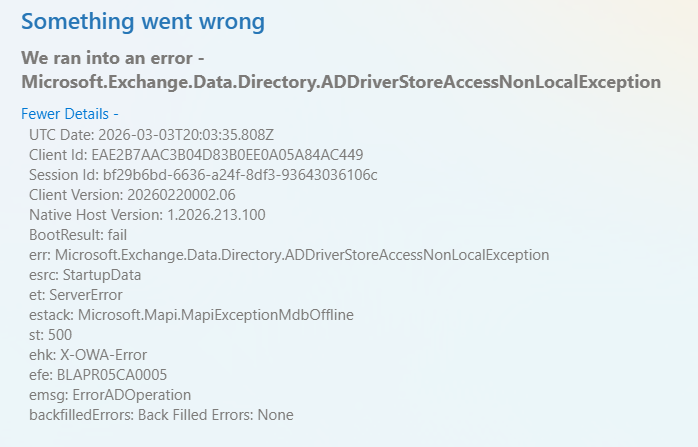Viewport: 698px width, 447px height.
Task: Click the "Something went wrong" heading
Action: coord(147,21)
